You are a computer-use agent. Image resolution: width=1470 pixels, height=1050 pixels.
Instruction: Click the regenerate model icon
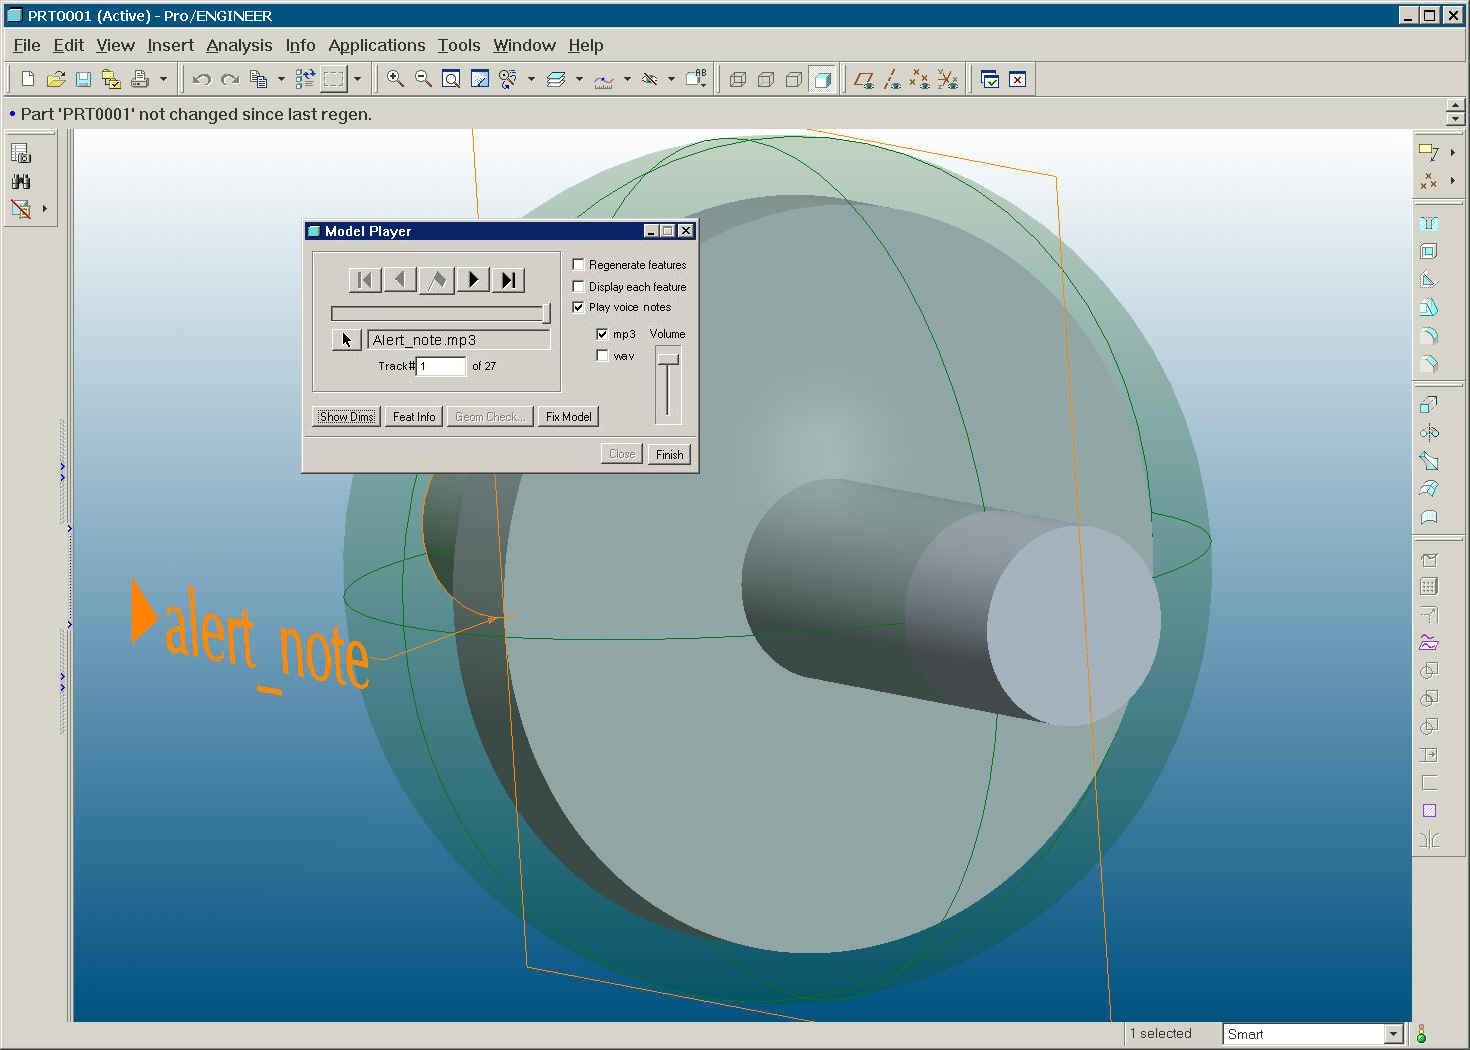pyautogui.click(x=306, y=79)
